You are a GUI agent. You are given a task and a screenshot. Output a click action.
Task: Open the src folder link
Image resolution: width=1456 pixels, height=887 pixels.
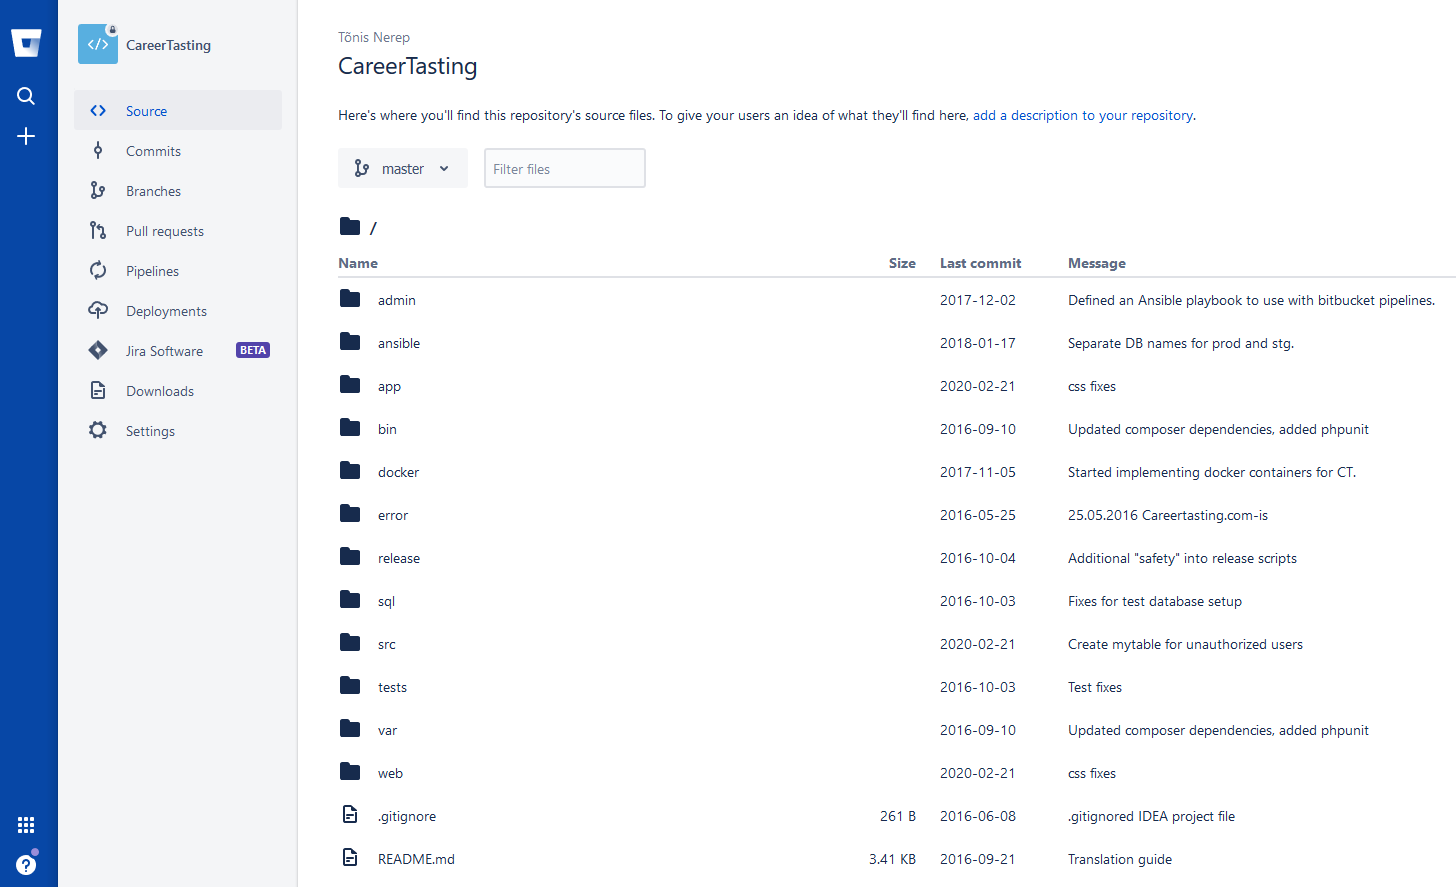pos(387,645)
